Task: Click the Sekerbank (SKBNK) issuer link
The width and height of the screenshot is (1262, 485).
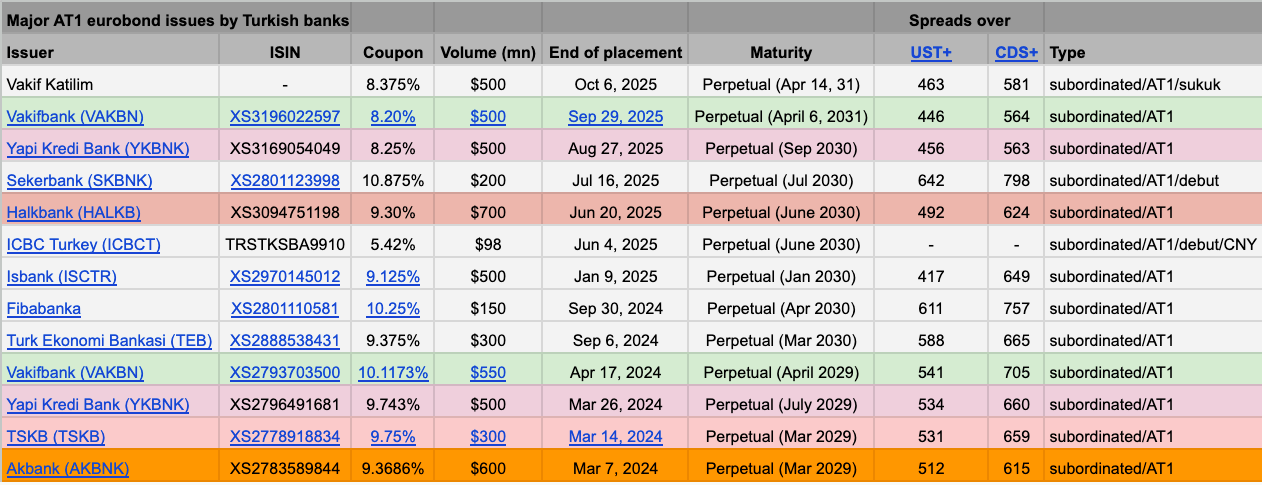Action: click(x=80, y=181)
